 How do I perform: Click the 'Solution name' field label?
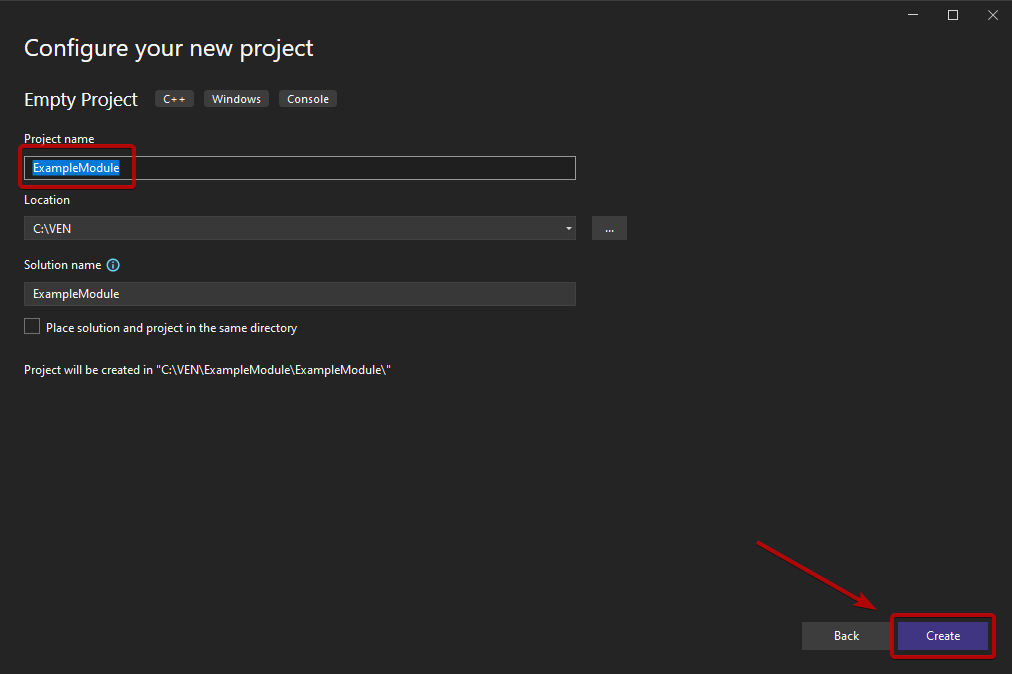pyautogui.click(x=62, y=265)
